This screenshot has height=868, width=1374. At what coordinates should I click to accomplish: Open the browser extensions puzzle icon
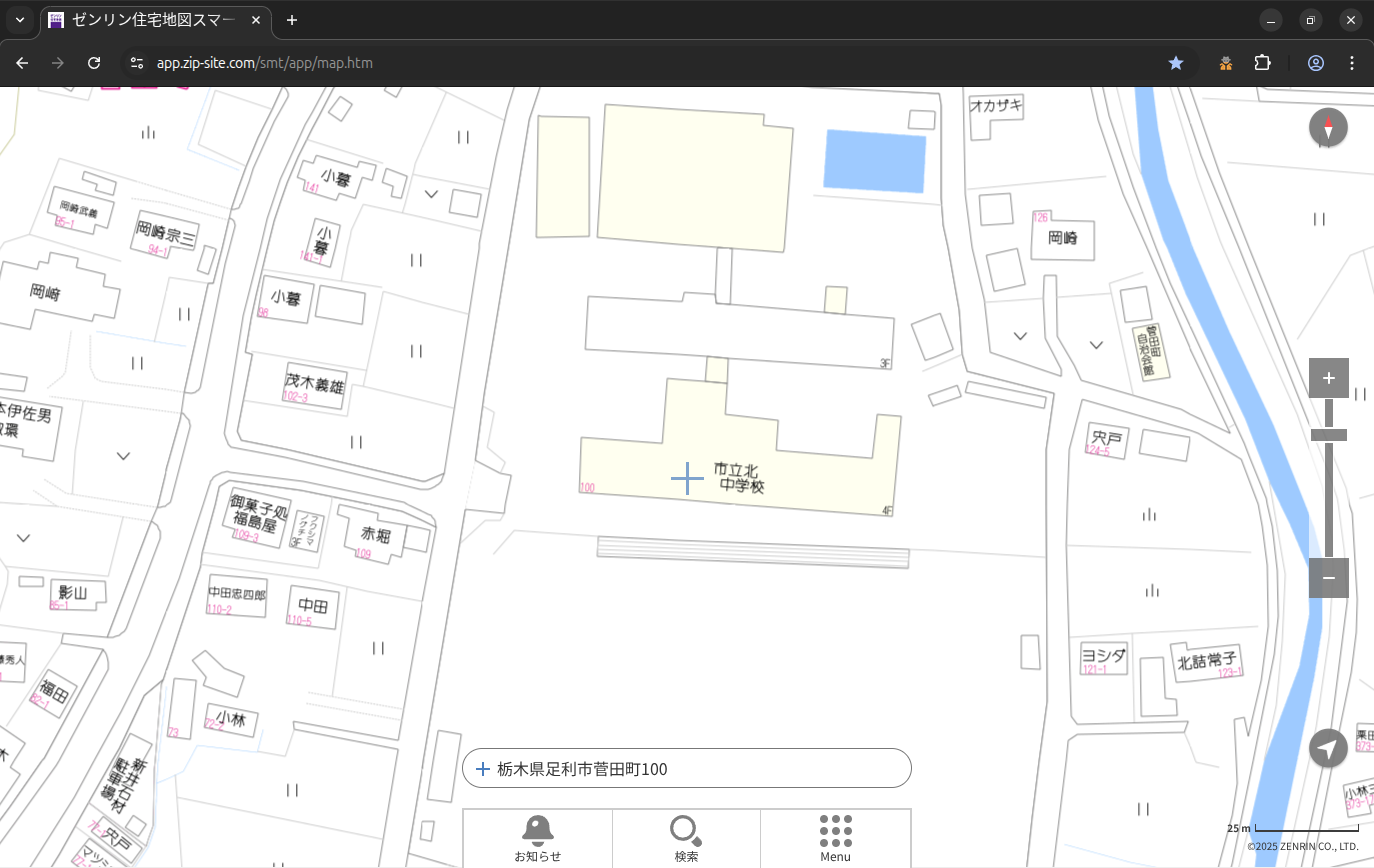[1262, 63]
